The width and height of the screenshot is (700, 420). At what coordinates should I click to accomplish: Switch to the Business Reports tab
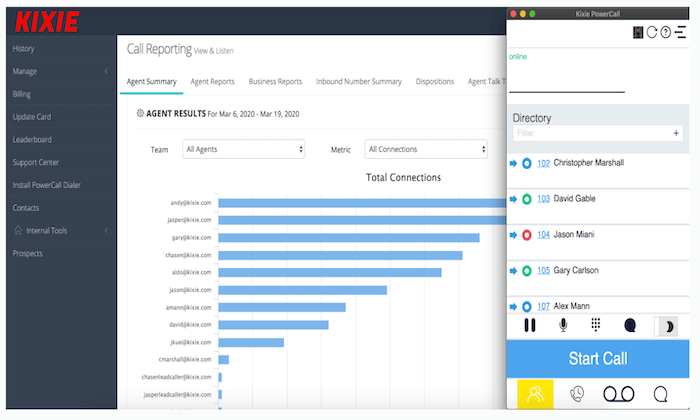[275, 82]
